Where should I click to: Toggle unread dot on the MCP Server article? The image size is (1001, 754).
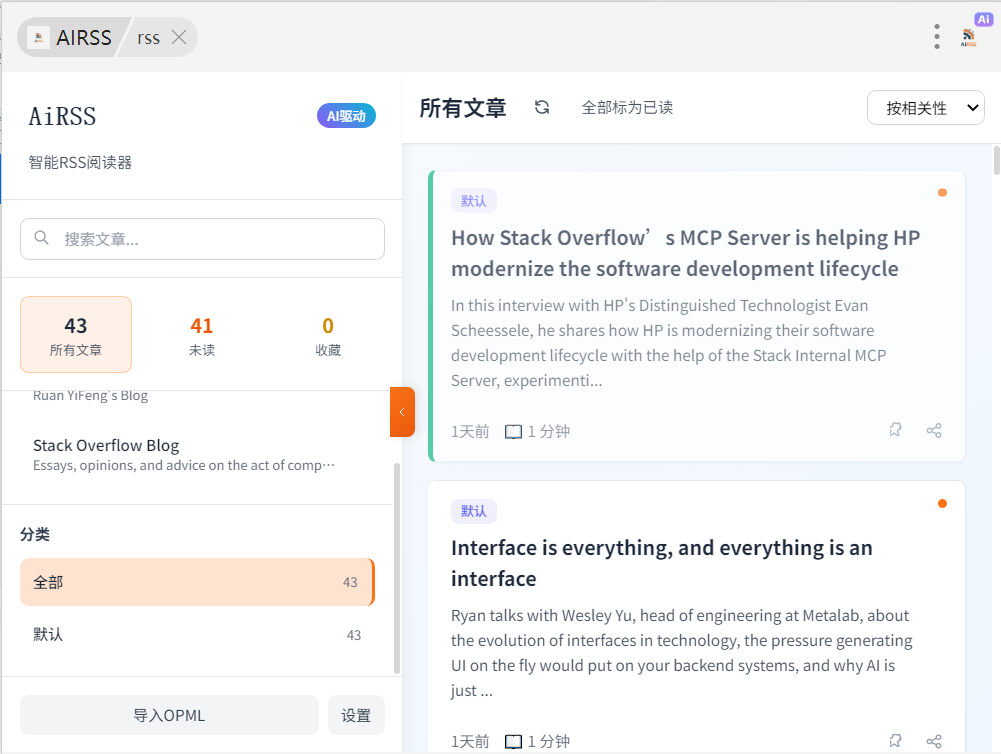(942, 192)
